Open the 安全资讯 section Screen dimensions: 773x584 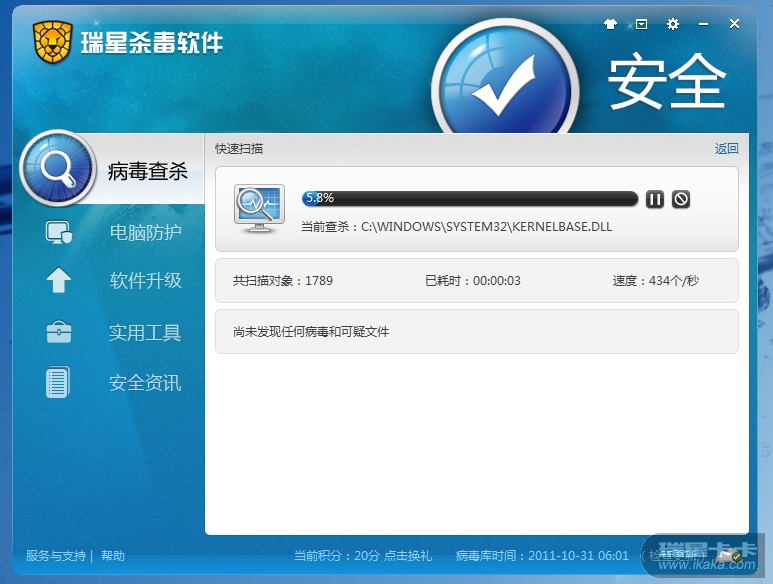point(145,383)
